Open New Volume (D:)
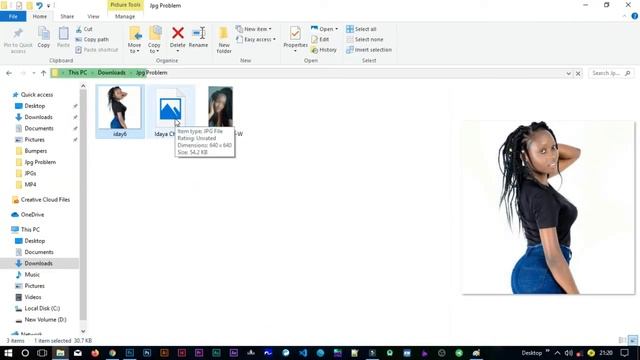640x360 pixels. tap(45, 320)
